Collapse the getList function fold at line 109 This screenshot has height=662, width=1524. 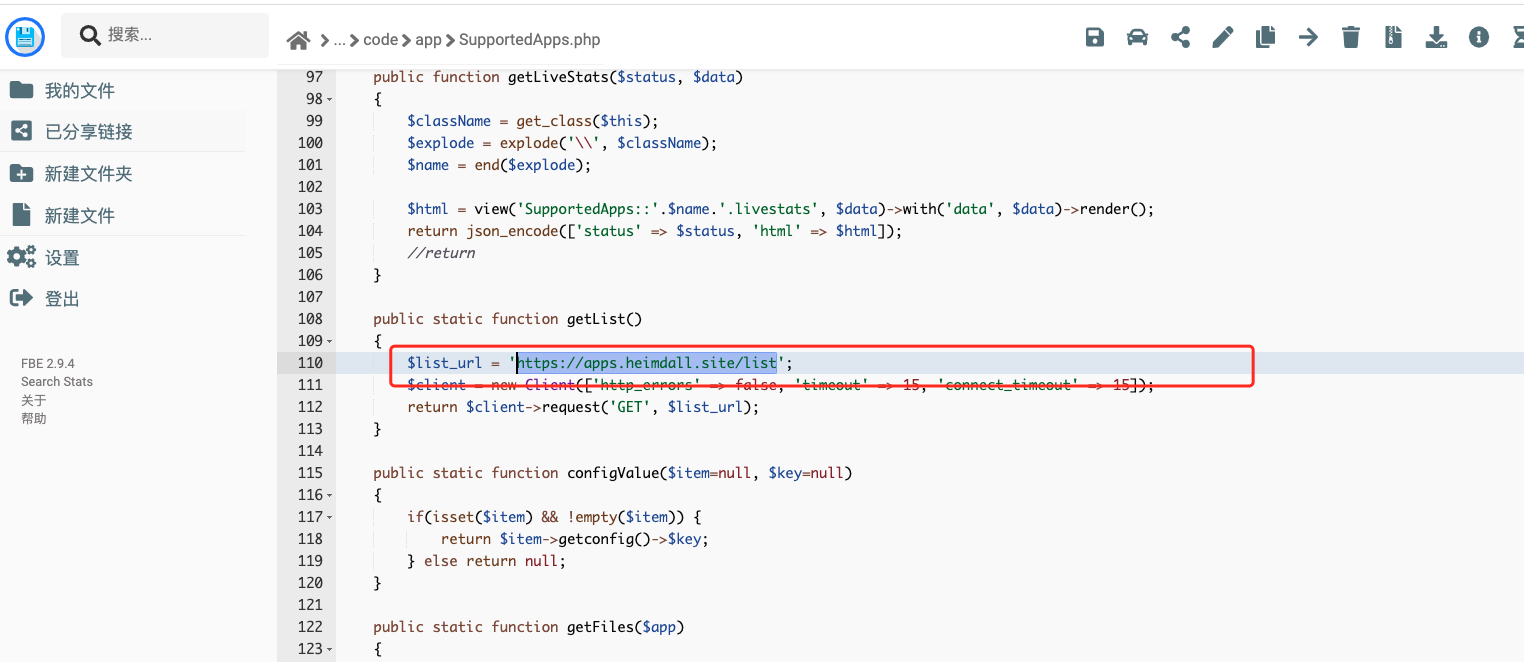coord(330,341)
